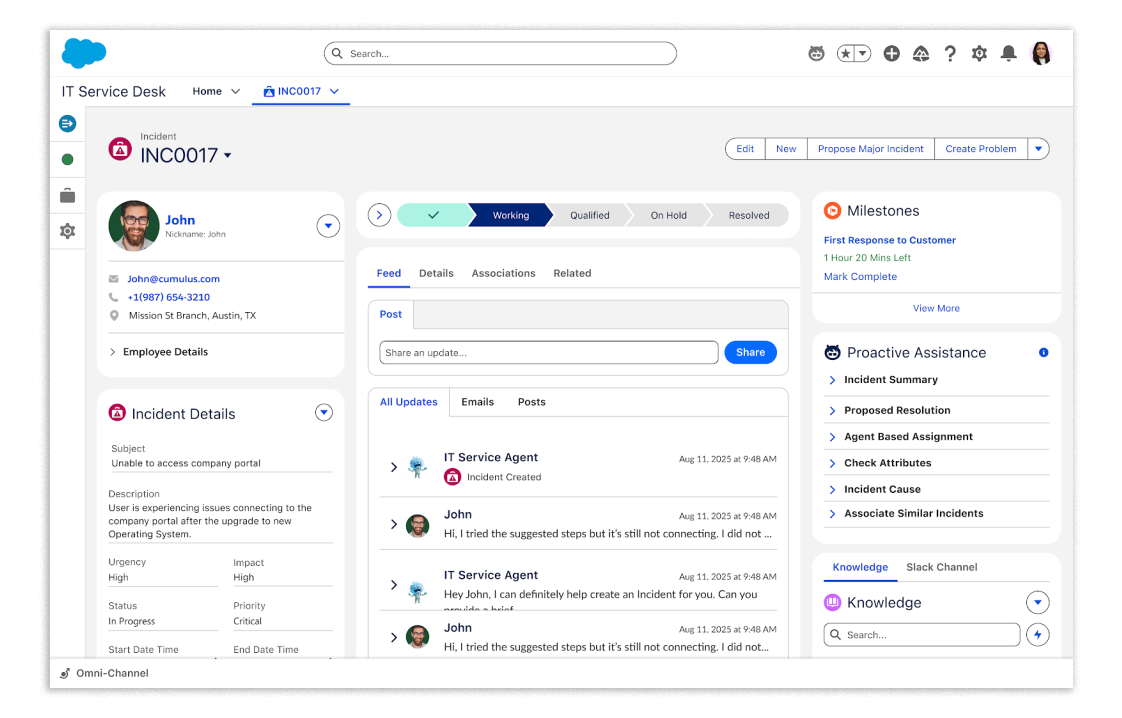Click the Edit button

point(745,149)
